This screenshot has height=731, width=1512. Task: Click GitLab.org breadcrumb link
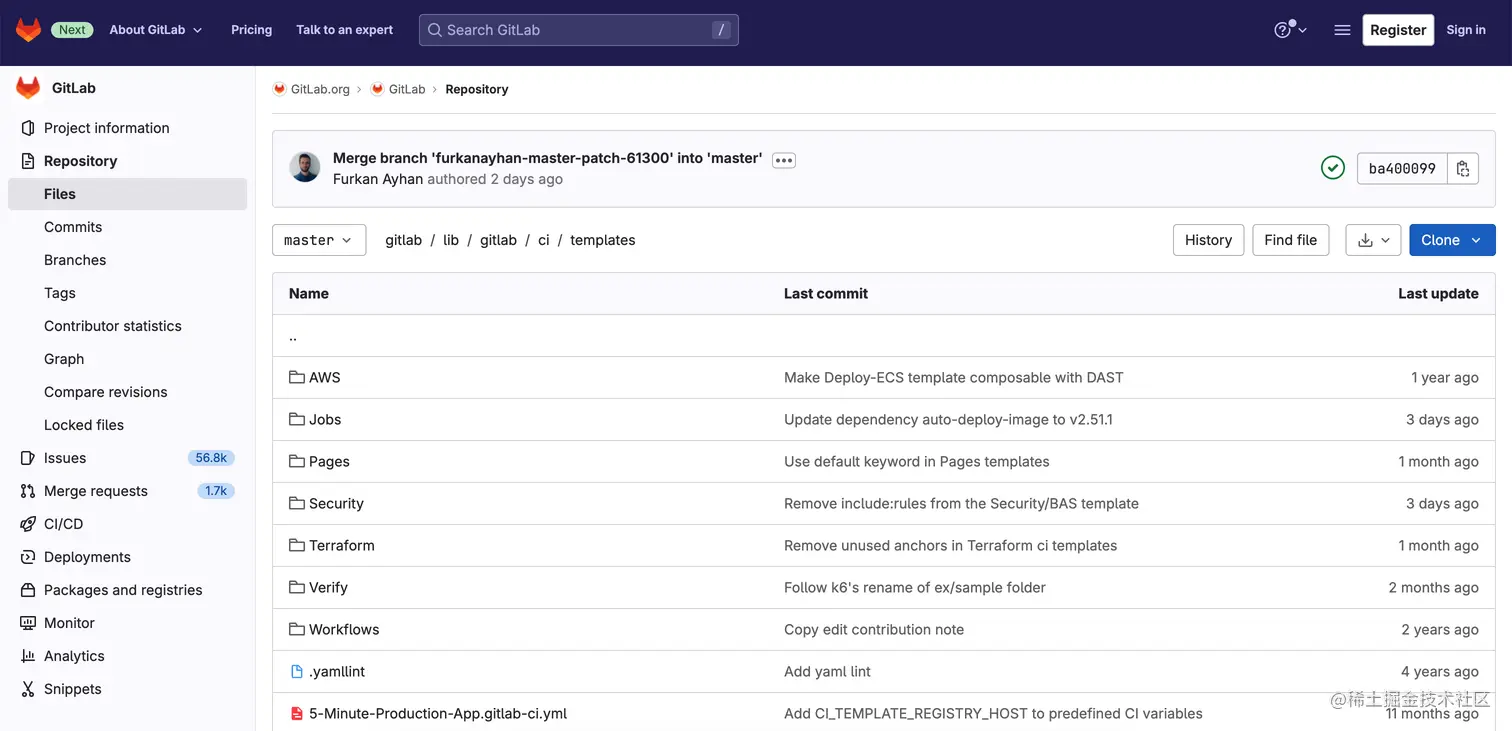[x=320, y=89]
